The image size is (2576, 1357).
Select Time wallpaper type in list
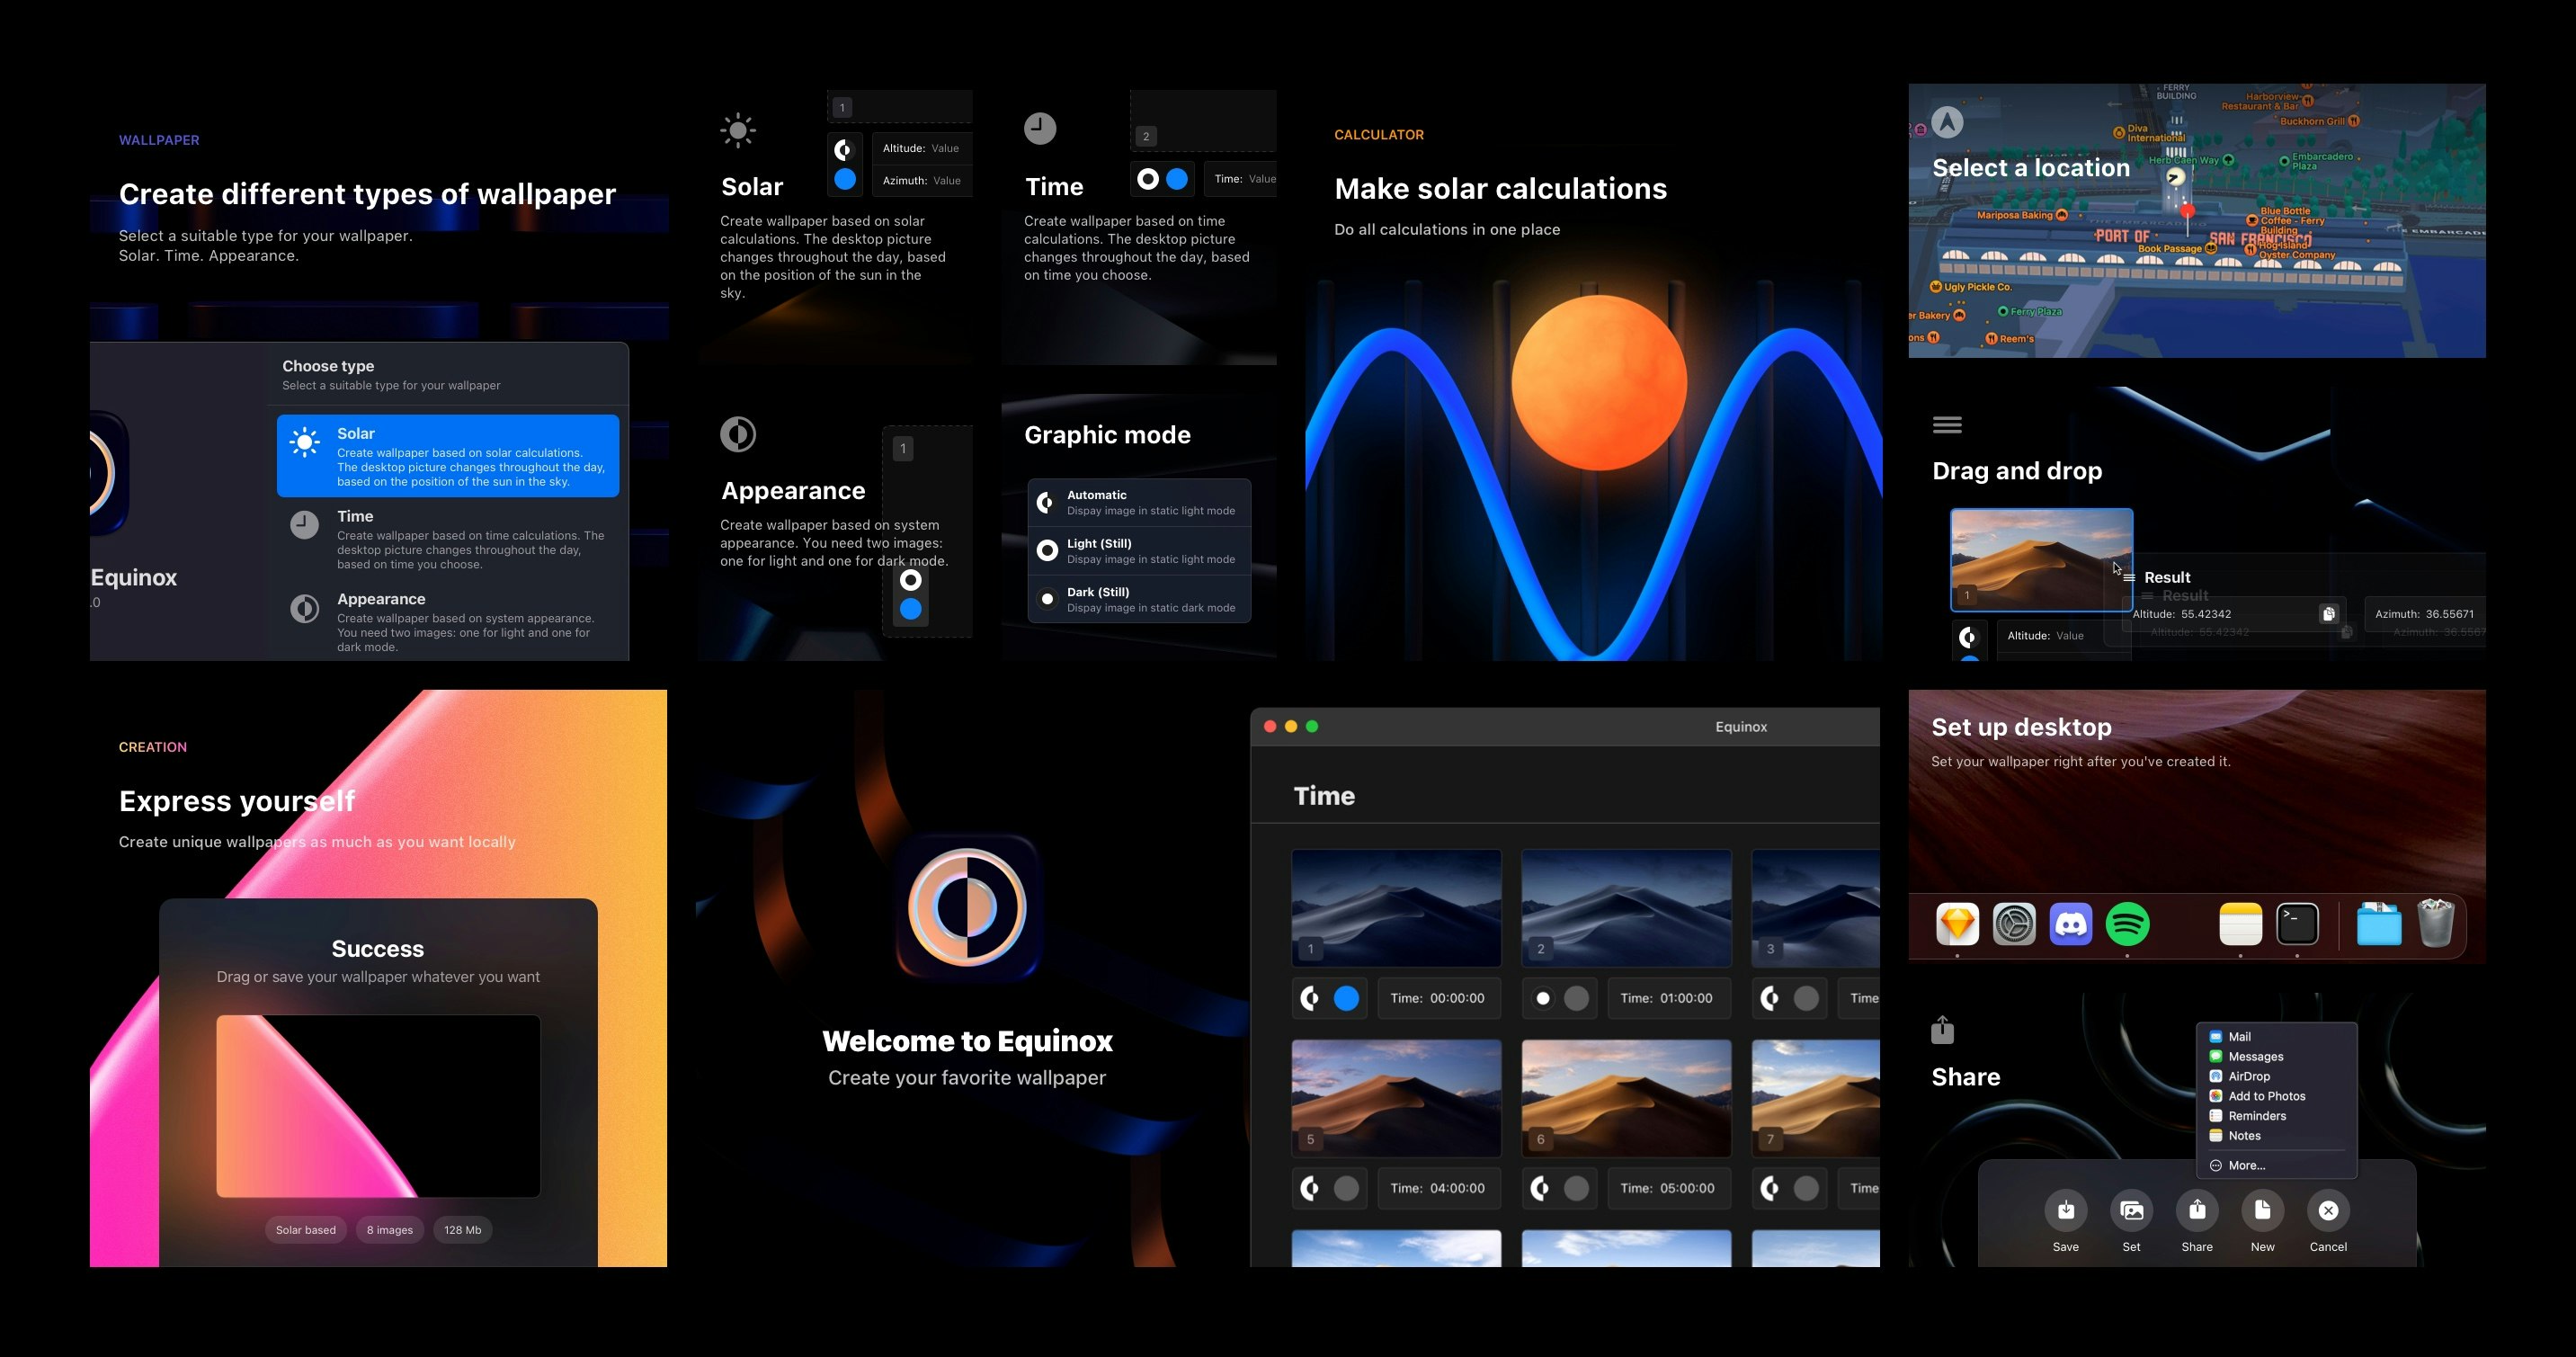tap(448, 539)
